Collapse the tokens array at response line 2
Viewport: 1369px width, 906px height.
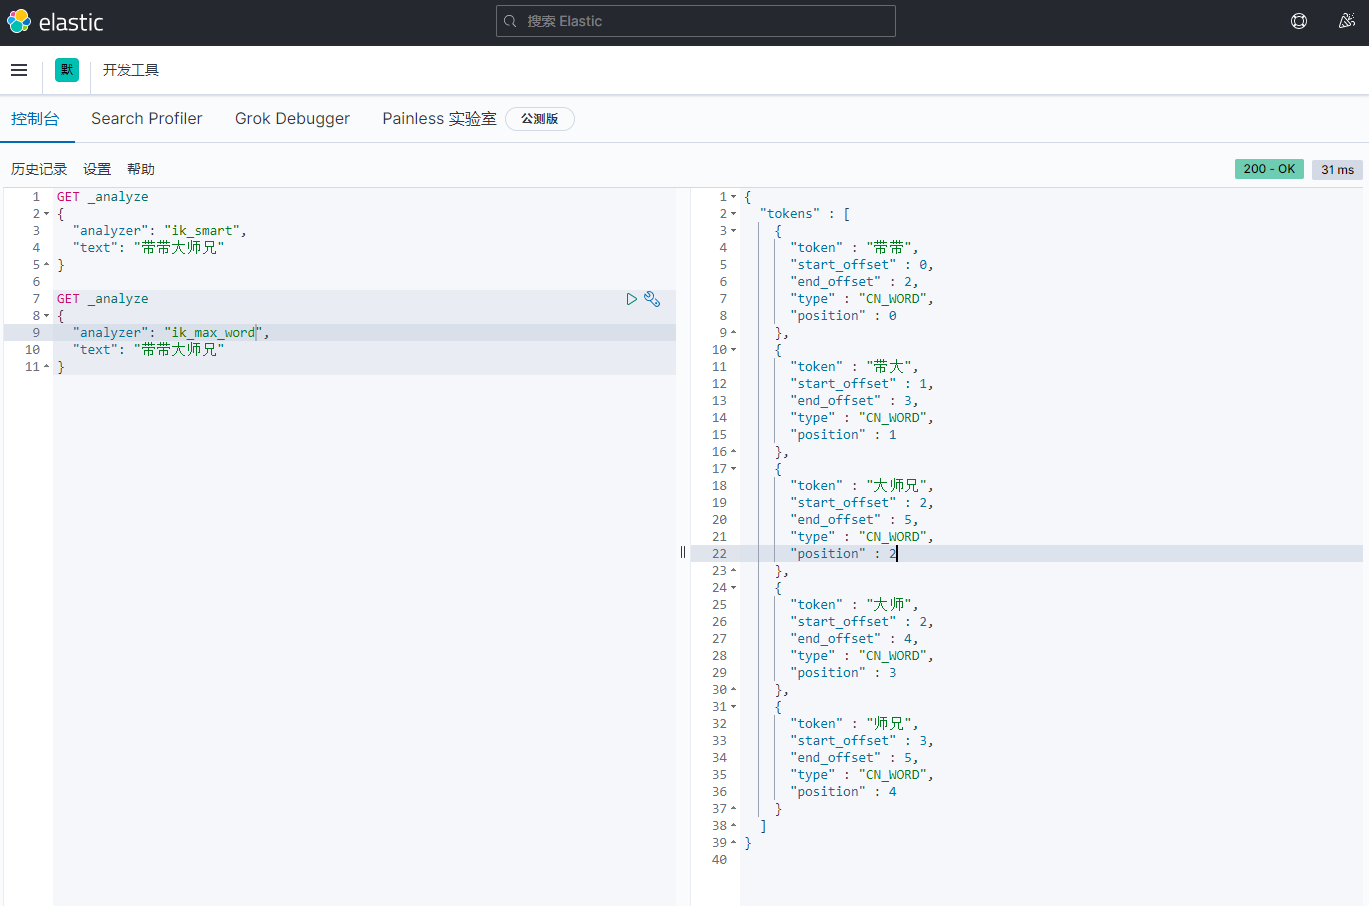(x=733, y=214)
